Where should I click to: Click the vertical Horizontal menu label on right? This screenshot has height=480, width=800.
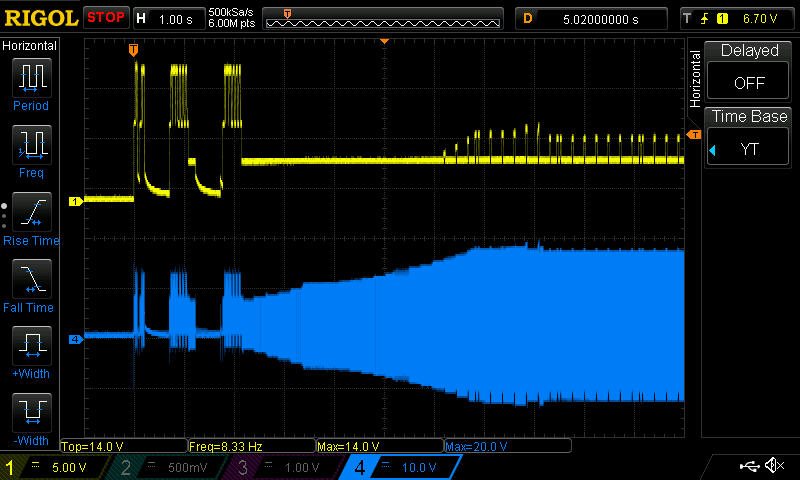point(695,79)
